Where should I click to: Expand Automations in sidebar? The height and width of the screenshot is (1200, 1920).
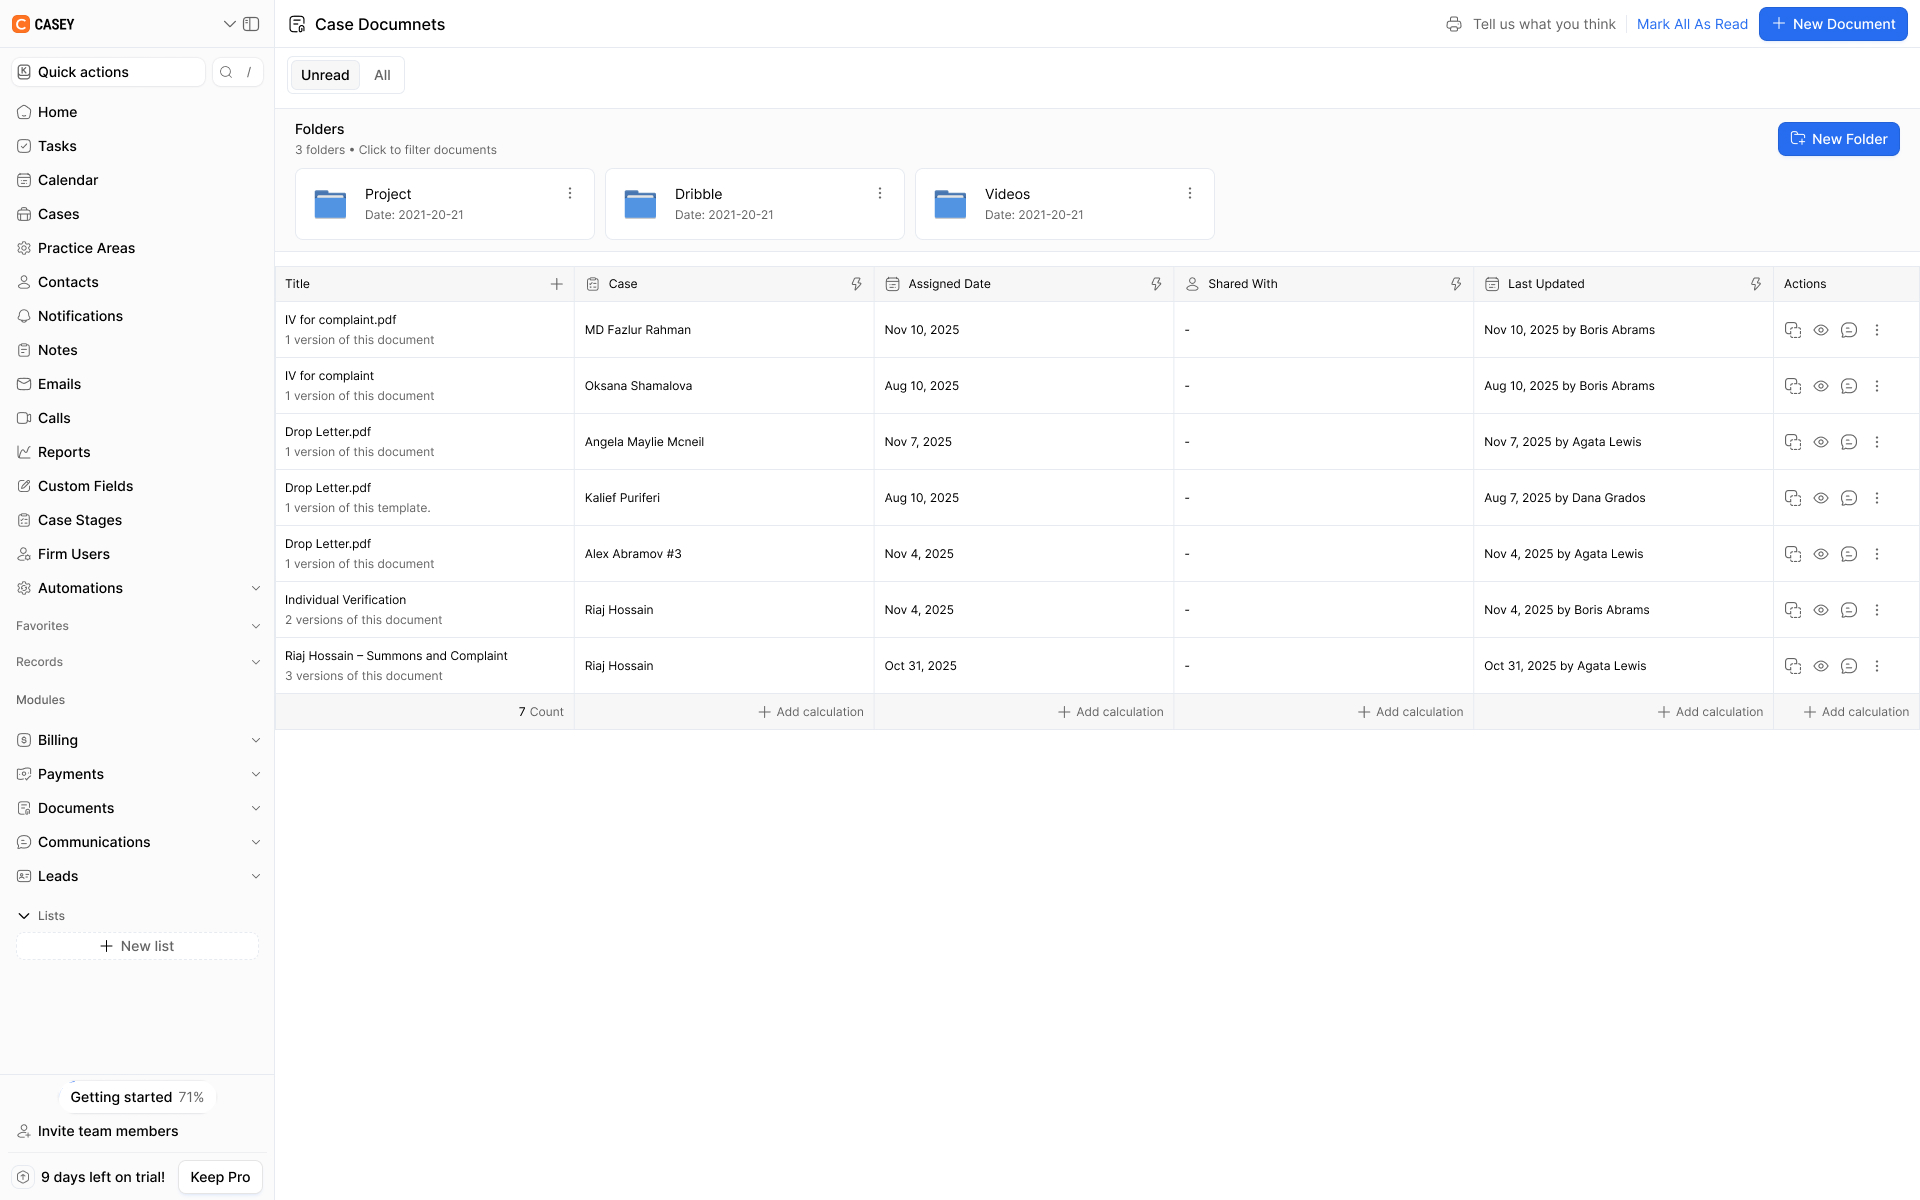click(x=256, y=588)
